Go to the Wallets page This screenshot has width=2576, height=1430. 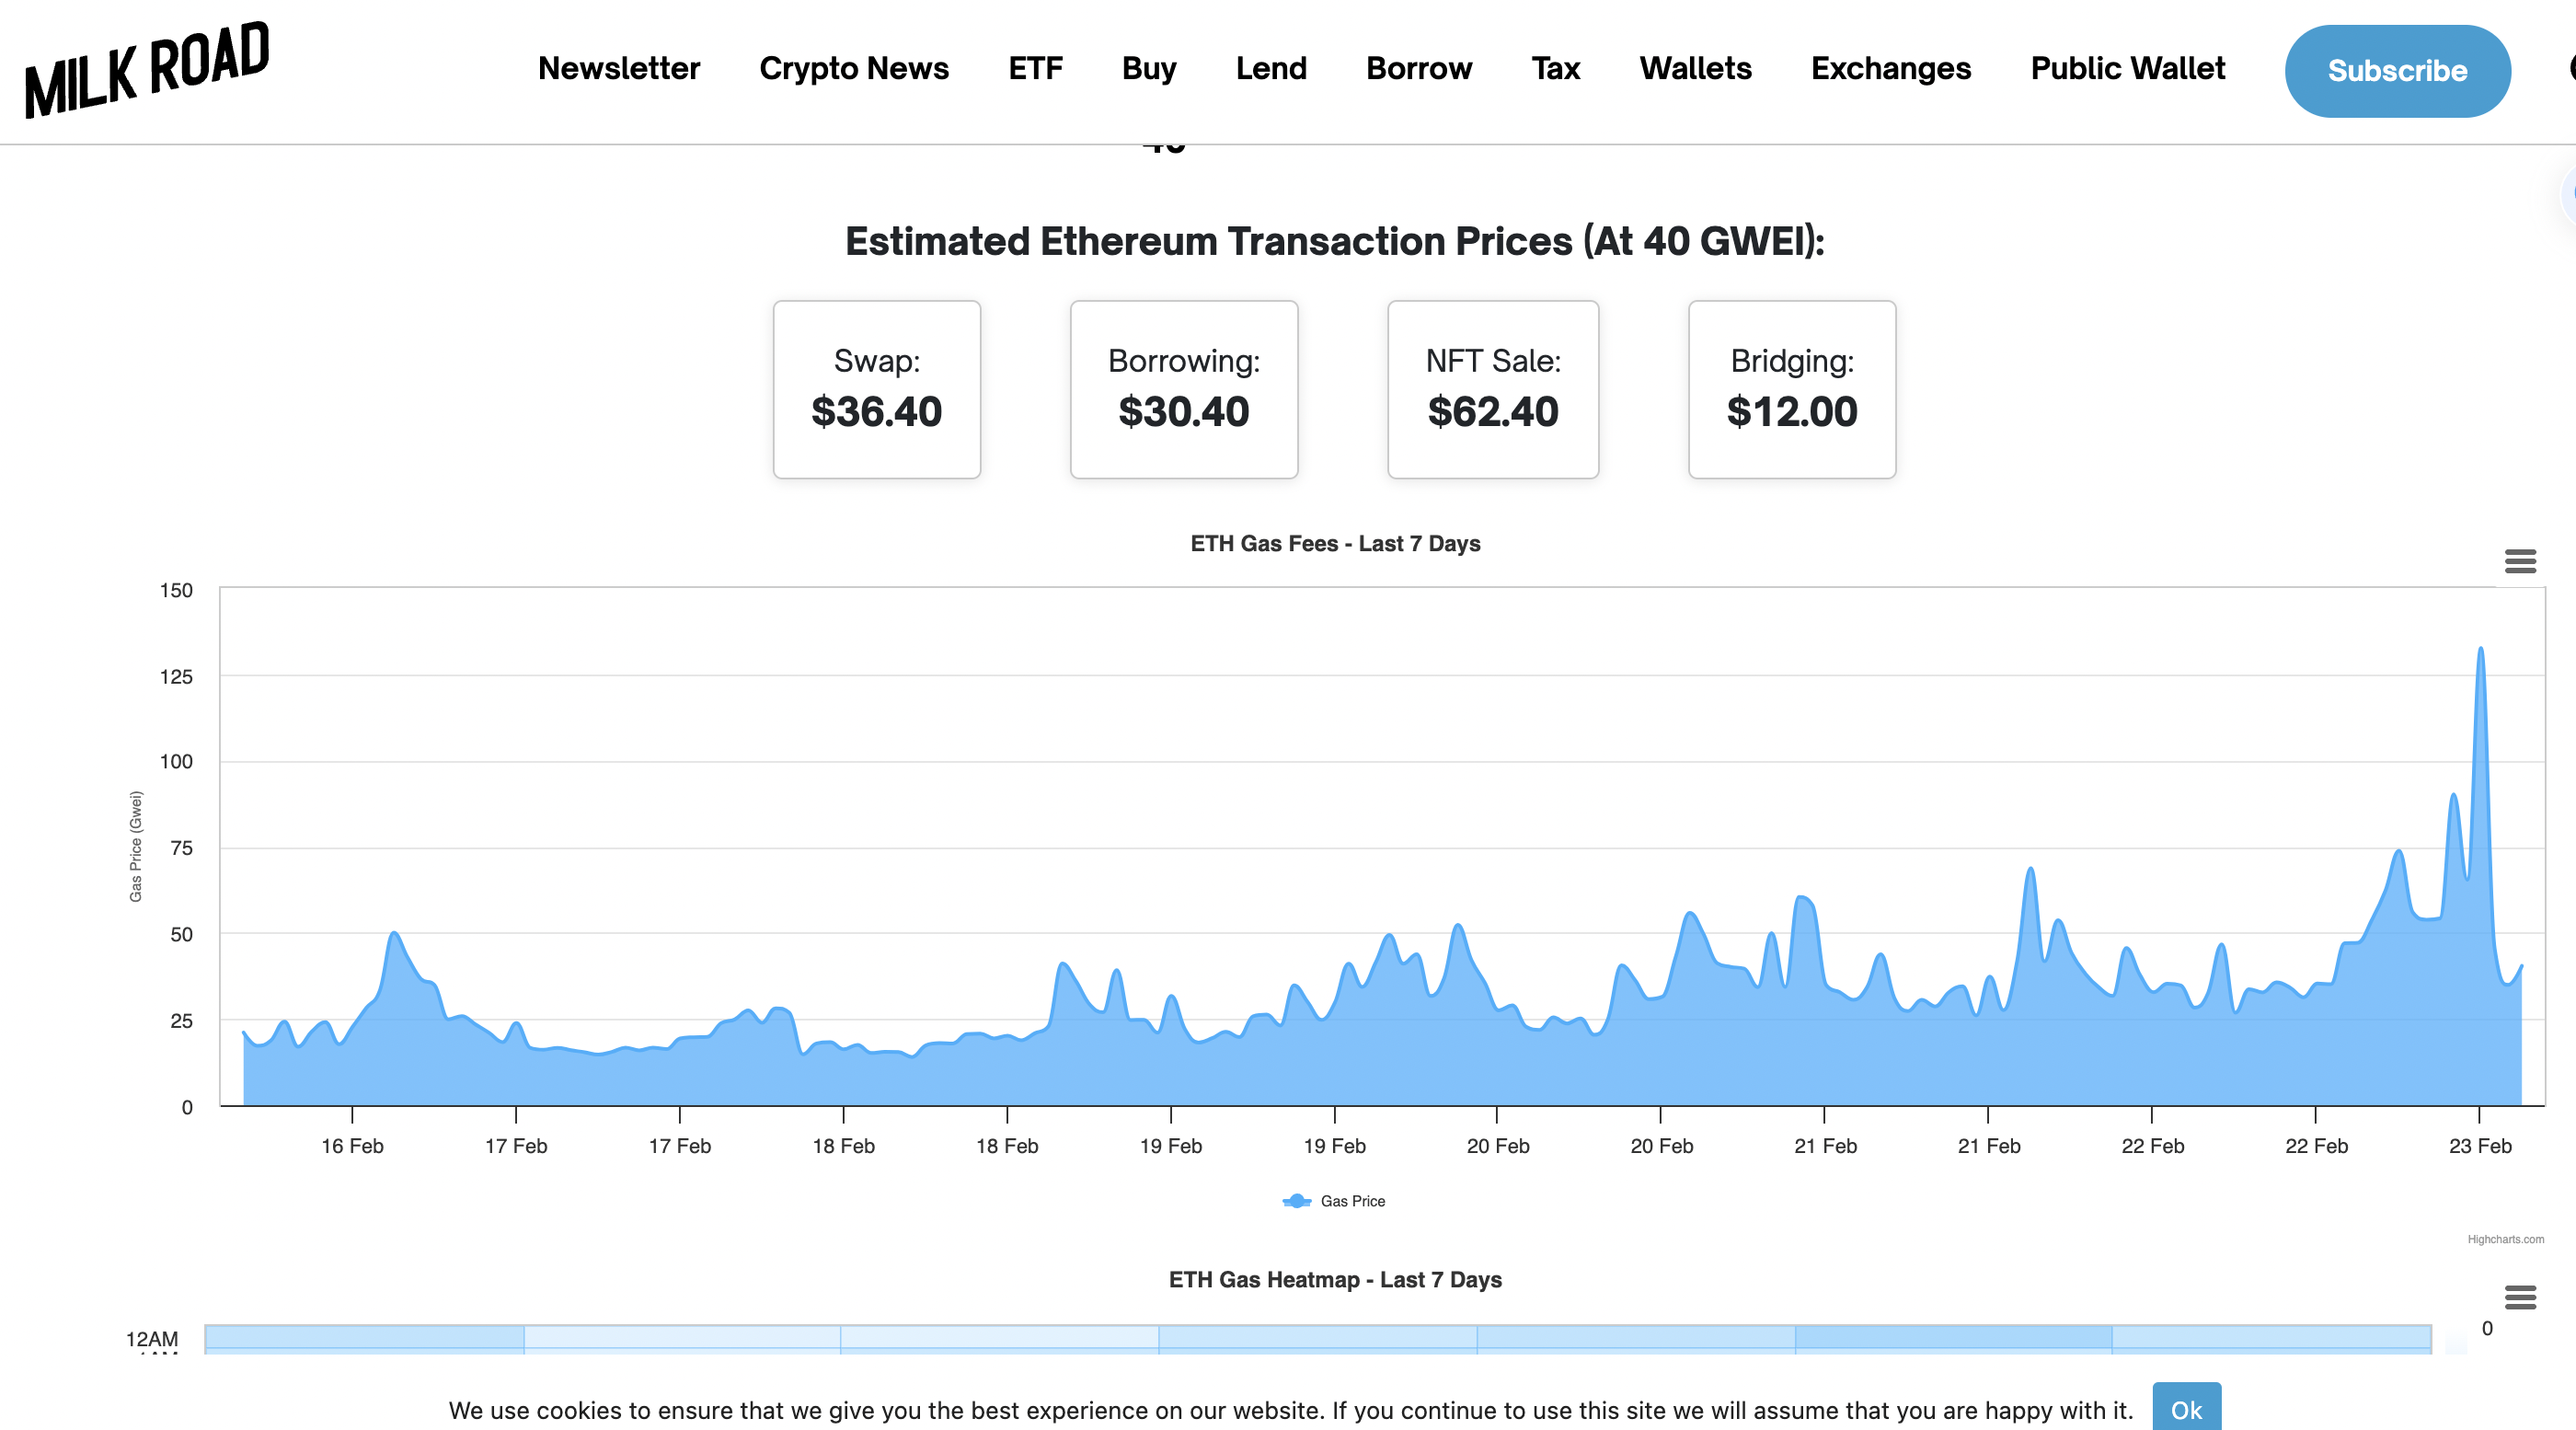pos(1695,69)
